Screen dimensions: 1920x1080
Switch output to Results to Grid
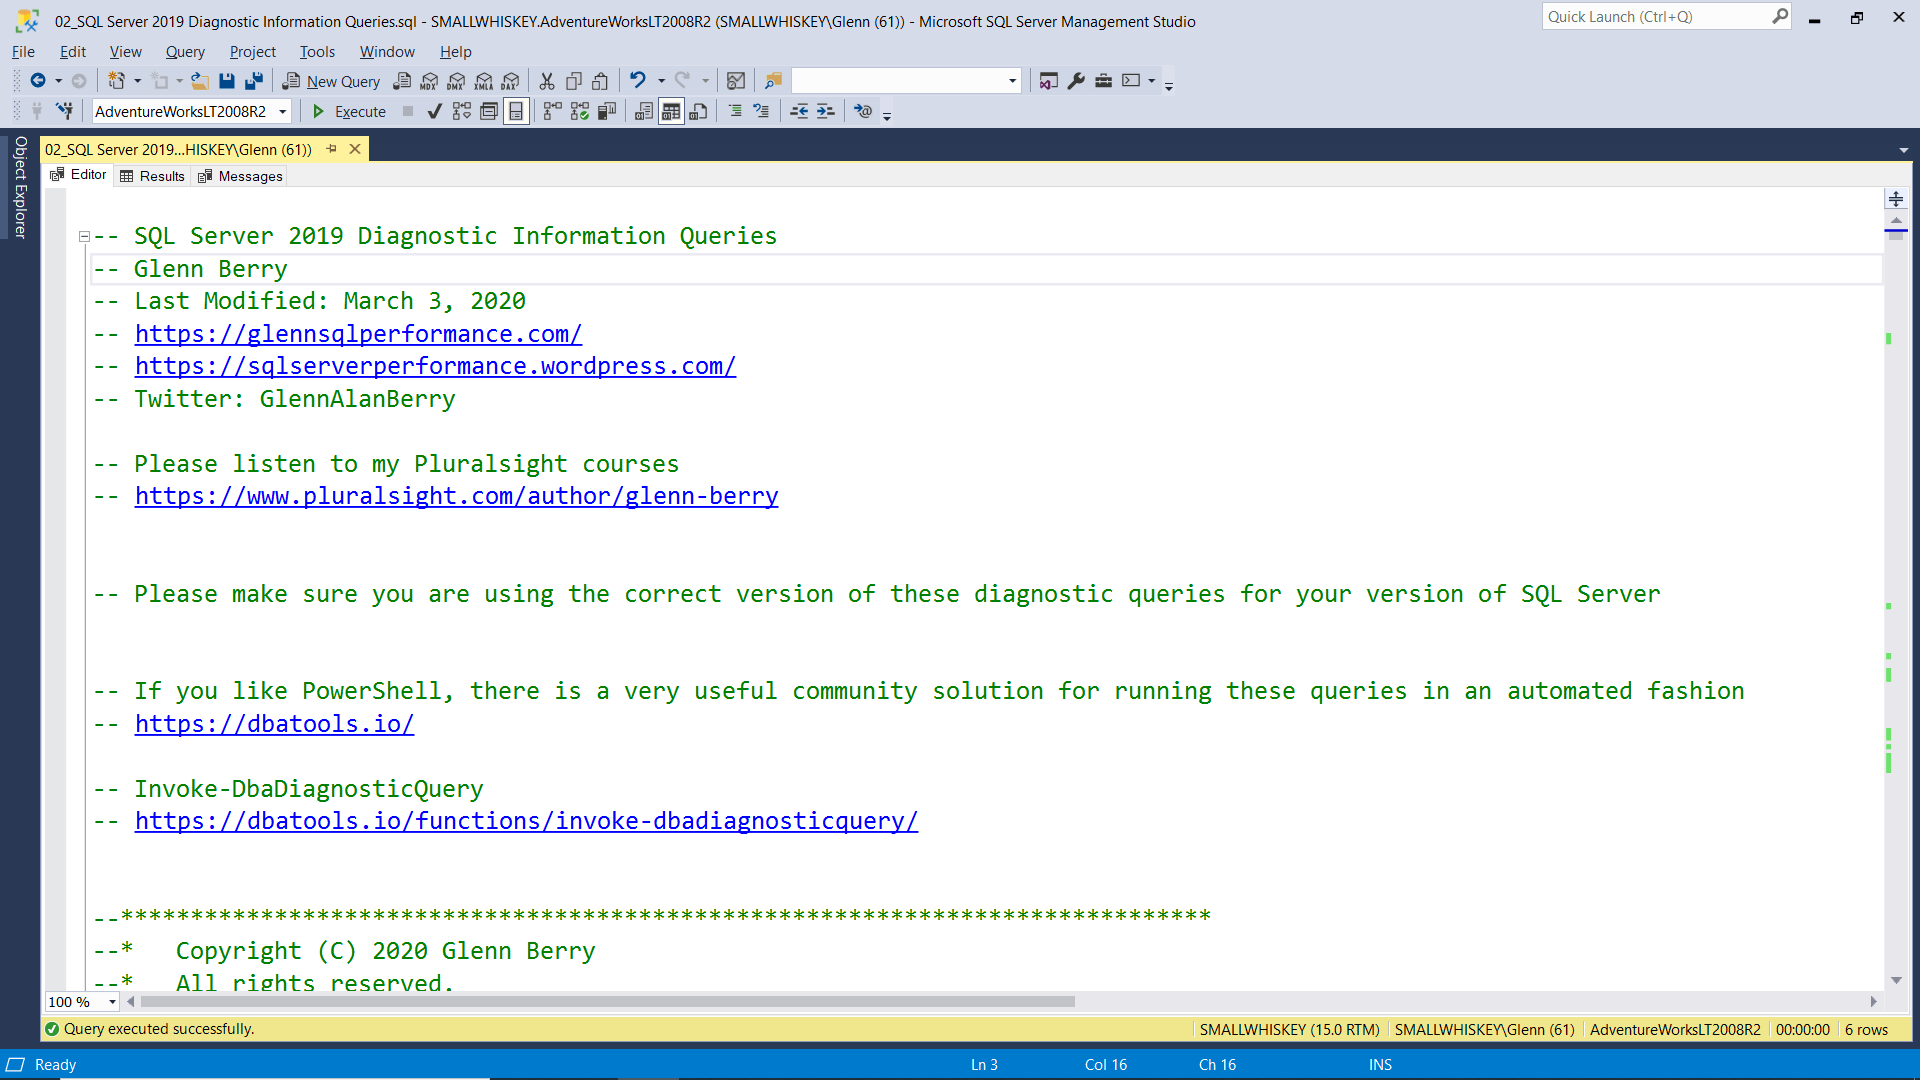[x=671, y=111]
